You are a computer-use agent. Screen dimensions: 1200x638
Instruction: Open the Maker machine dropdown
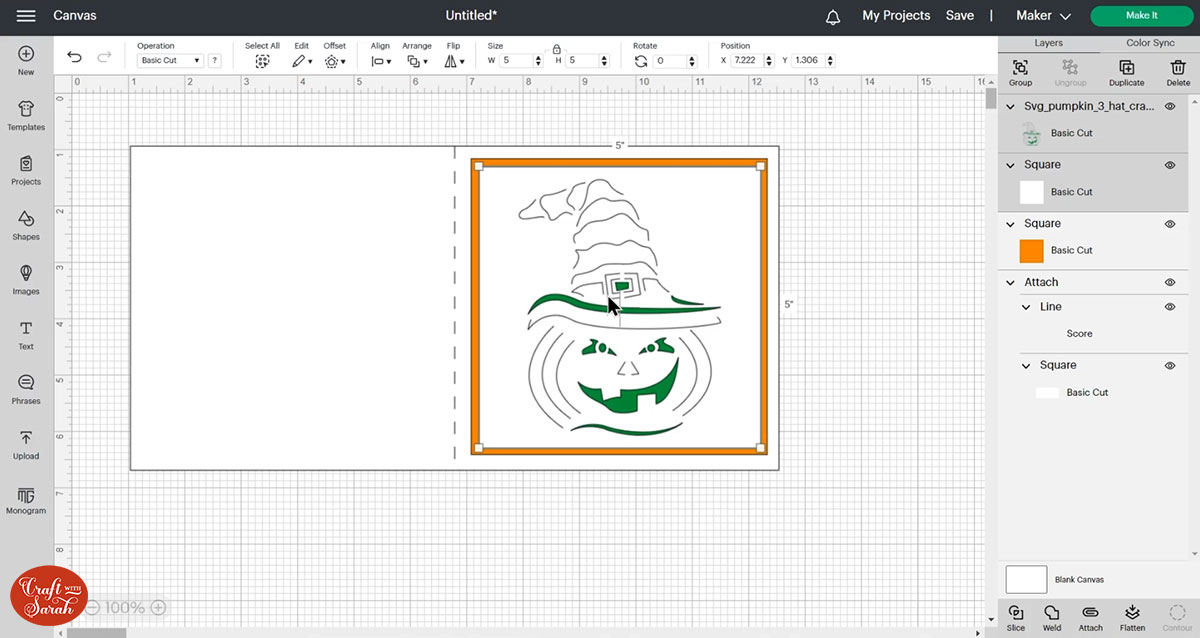point(1043,16)
